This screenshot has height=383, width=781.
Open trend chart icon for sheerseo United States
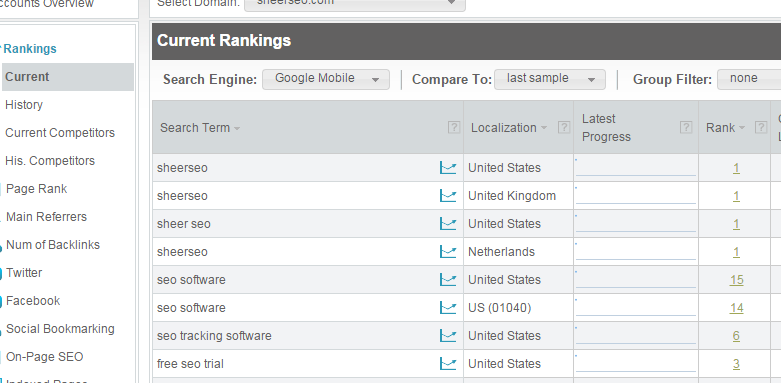coord(448,168)
